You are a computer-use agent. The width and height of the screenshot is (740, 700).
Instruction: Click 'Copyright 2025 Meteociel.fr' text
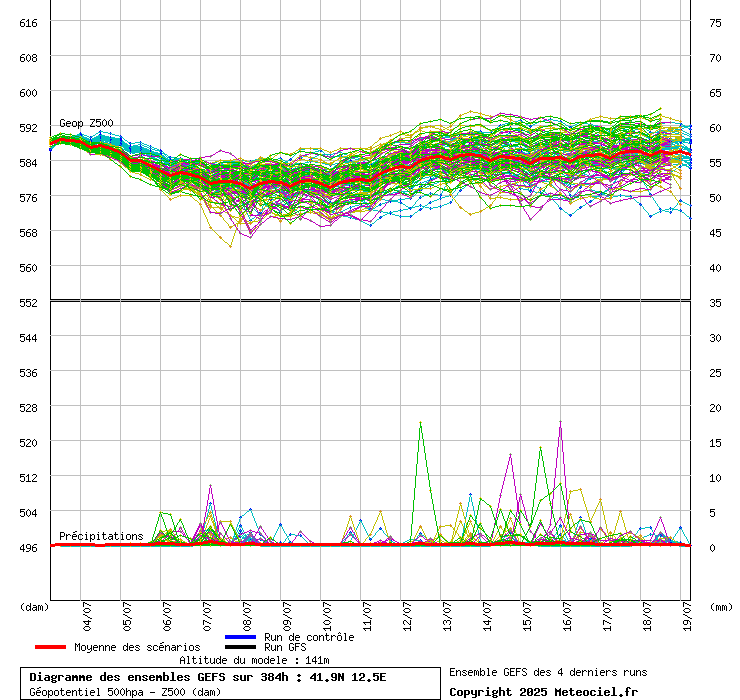[x=543, y=692]
